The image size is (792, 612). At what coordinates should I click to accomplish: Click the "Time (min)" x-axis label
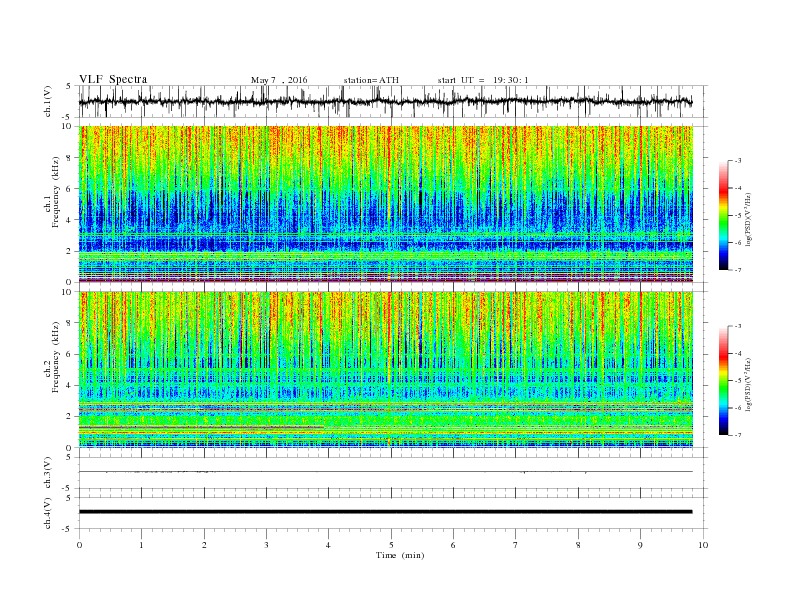pyautogui.click(x=400, y=555)
